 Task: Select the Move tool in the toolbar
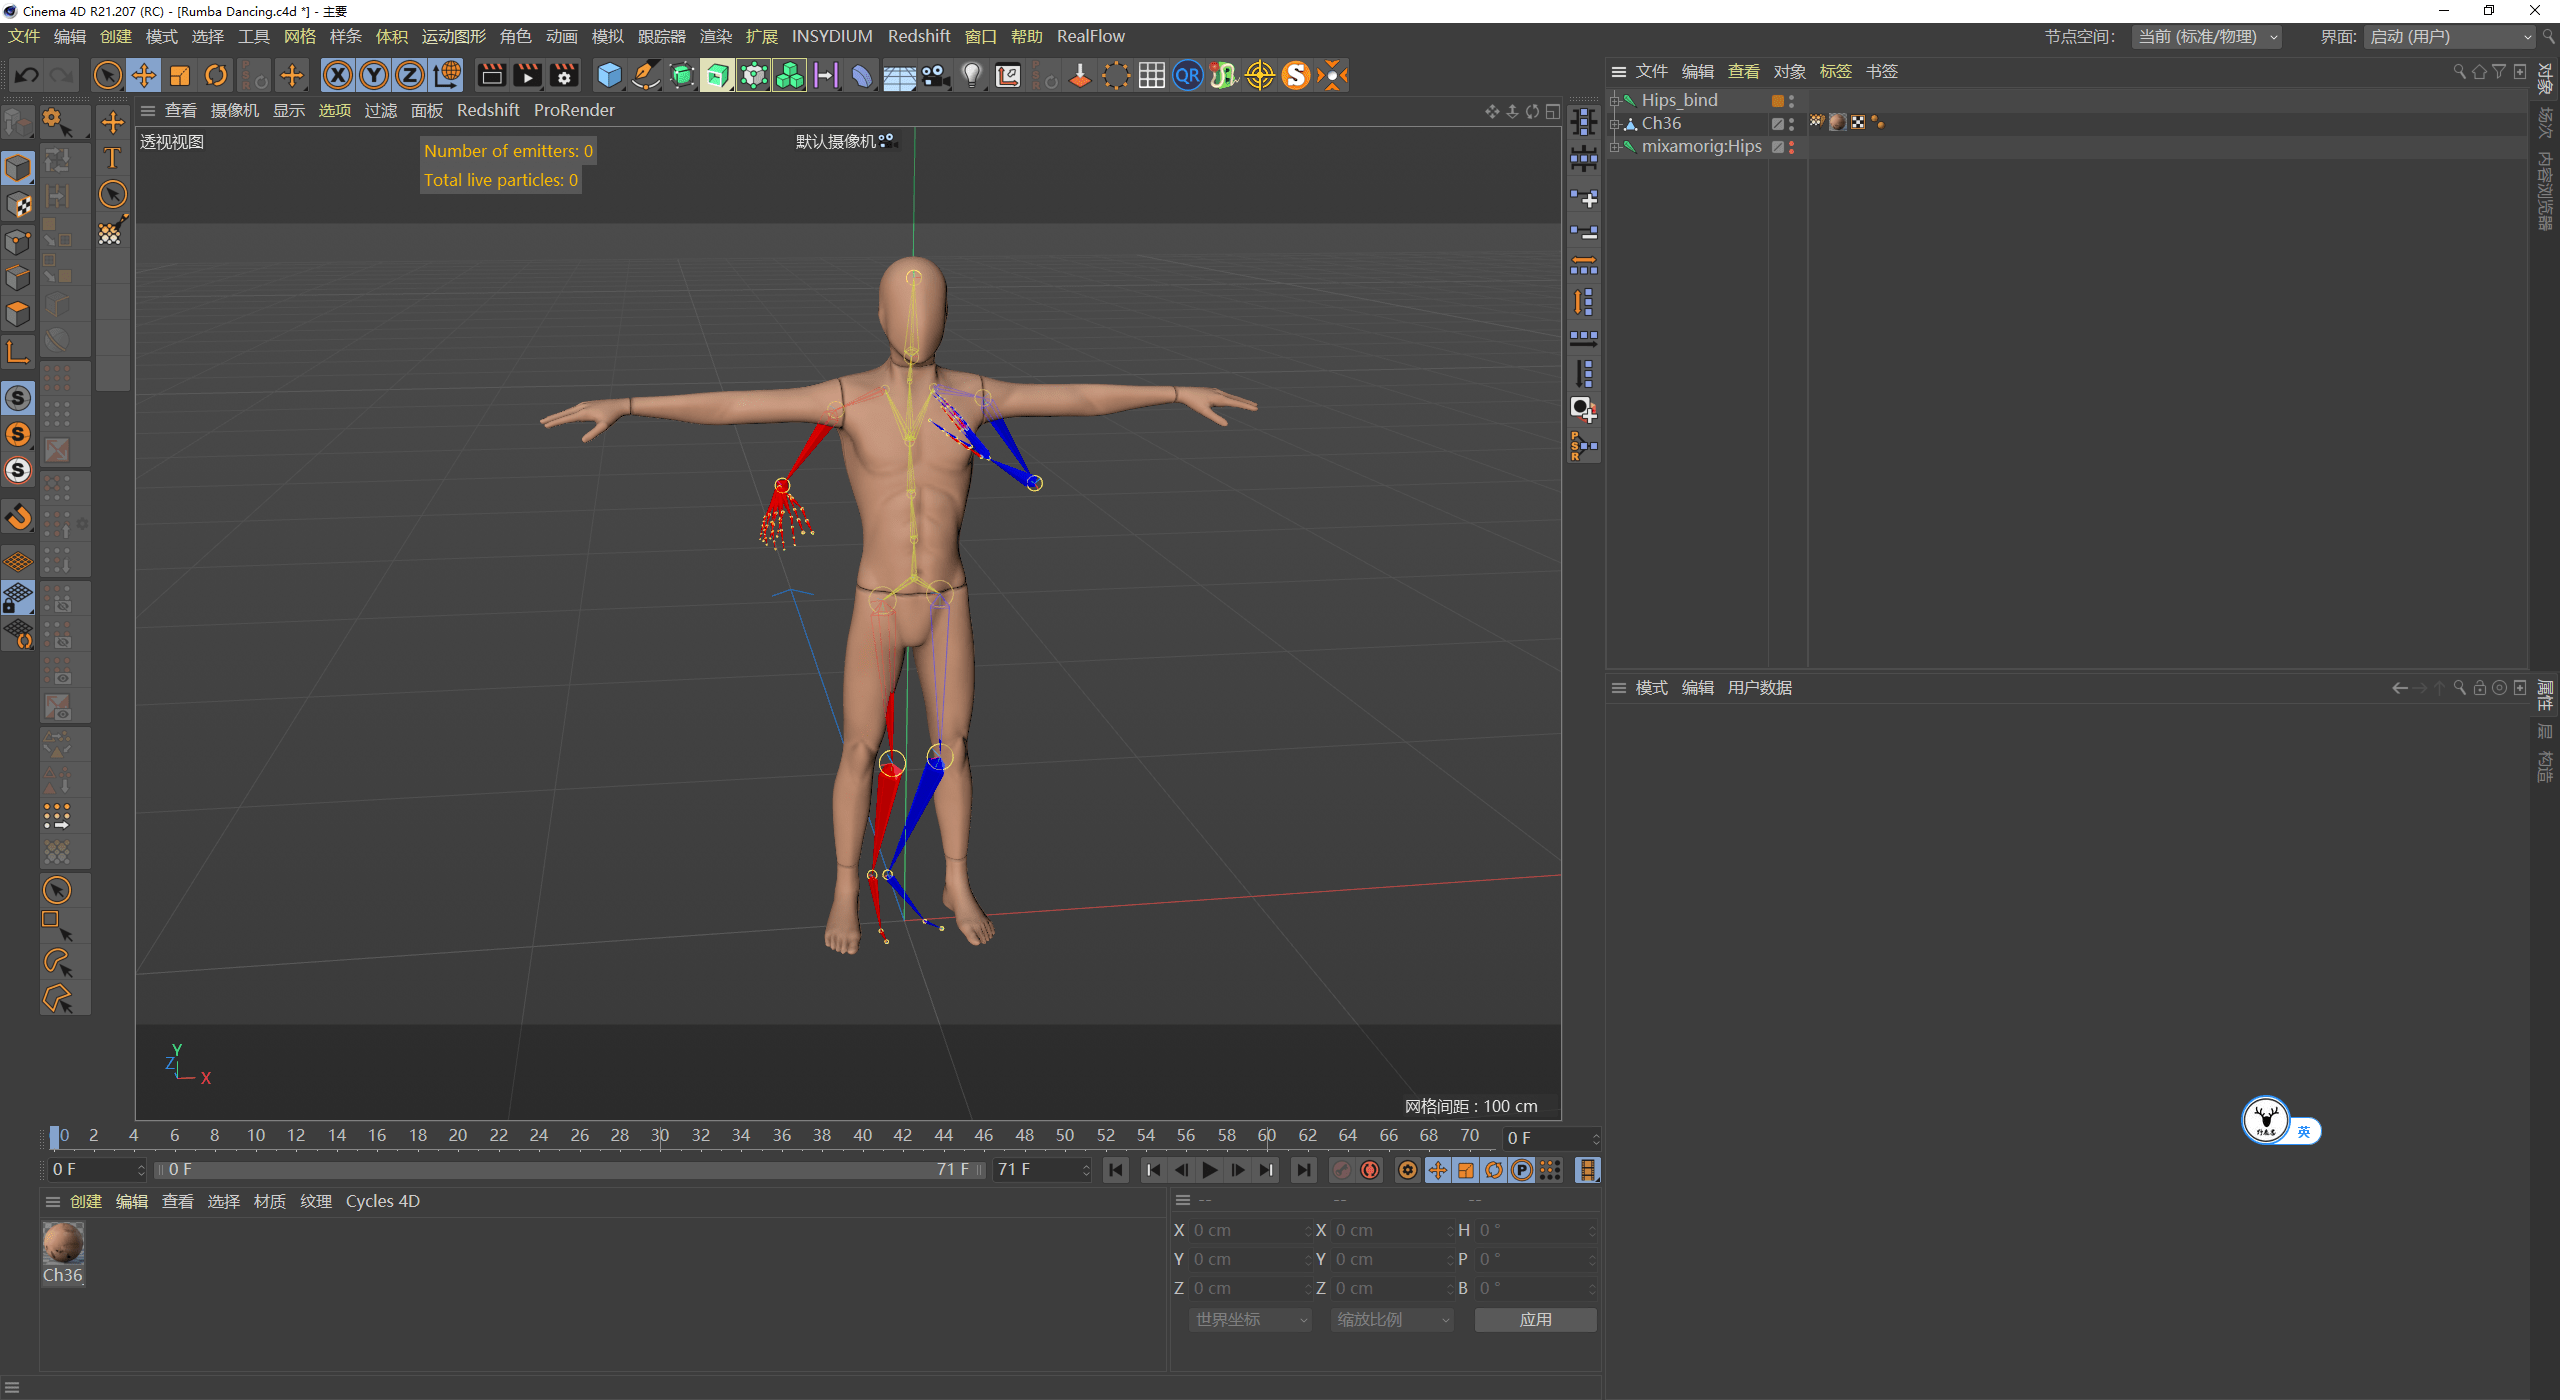[144, 75]
